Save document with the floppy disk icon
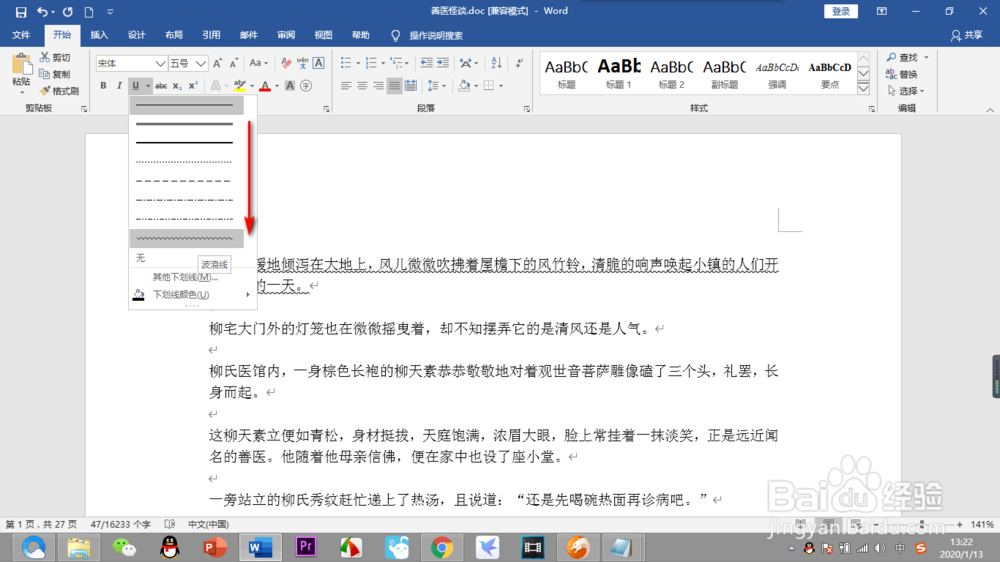1000x562 pixels. (21, 11)
